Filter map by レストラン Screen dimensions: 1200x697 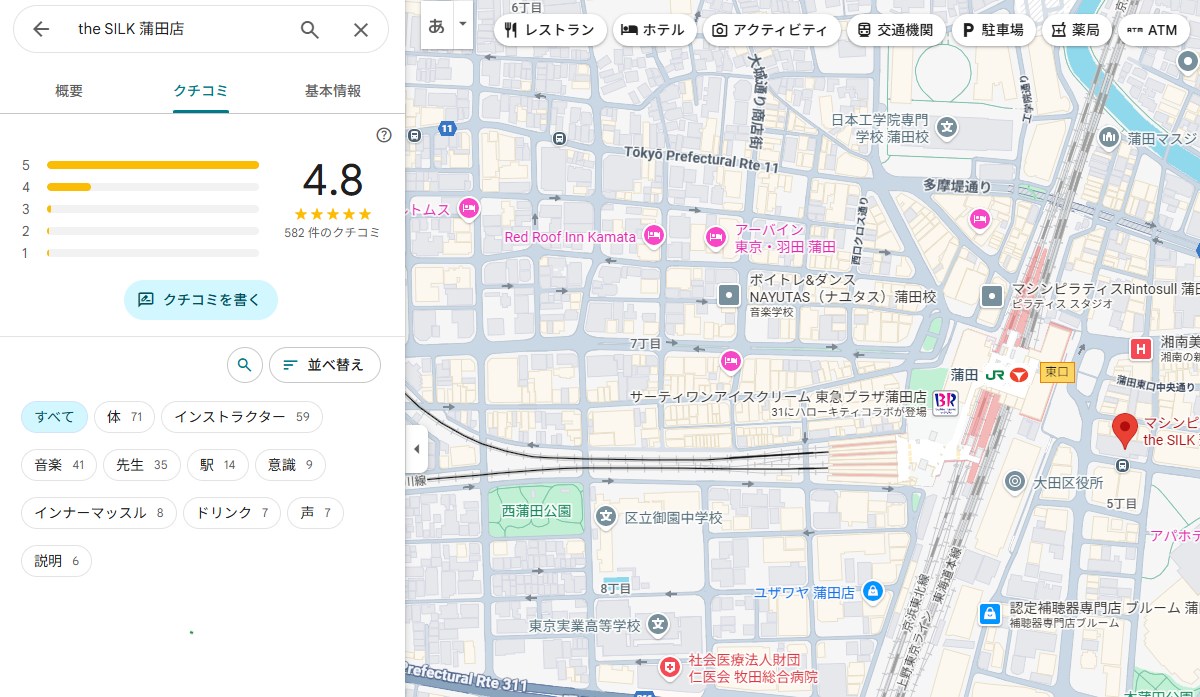click(551, 30)
